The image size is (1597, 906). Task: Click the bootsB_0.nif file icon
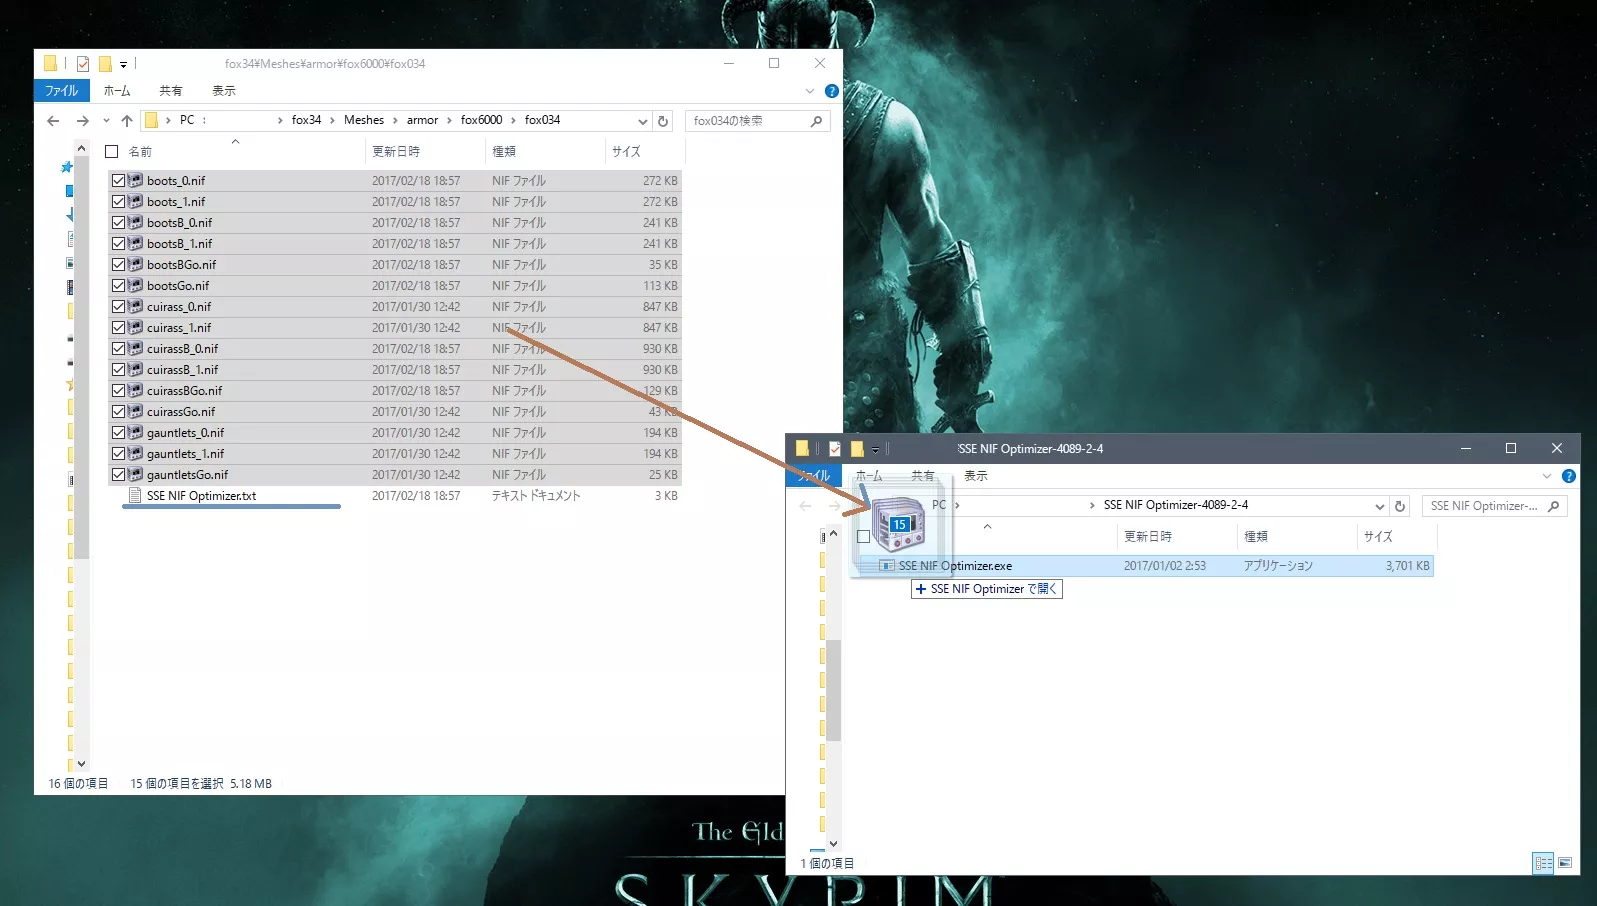(x=135, y=223)
